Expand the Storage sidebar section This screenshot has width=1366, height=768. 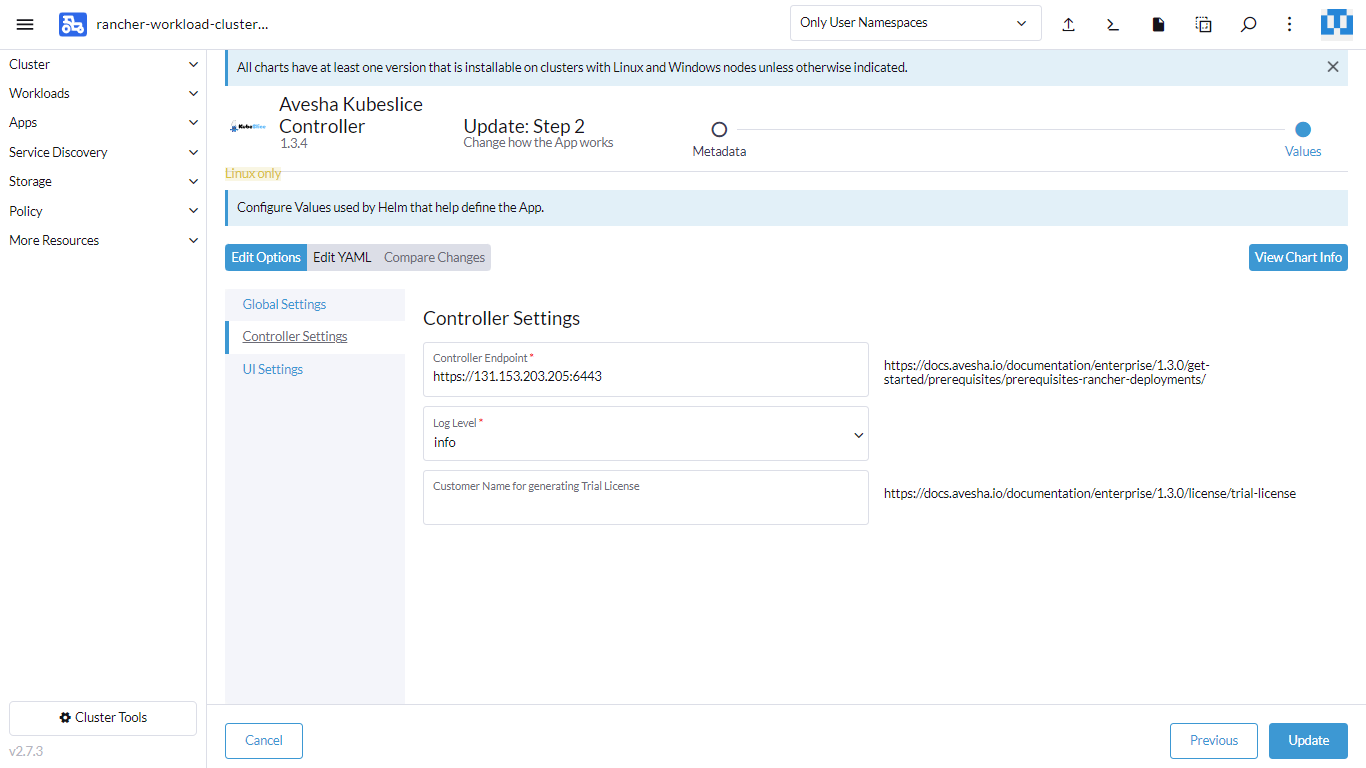coord(103,181)
